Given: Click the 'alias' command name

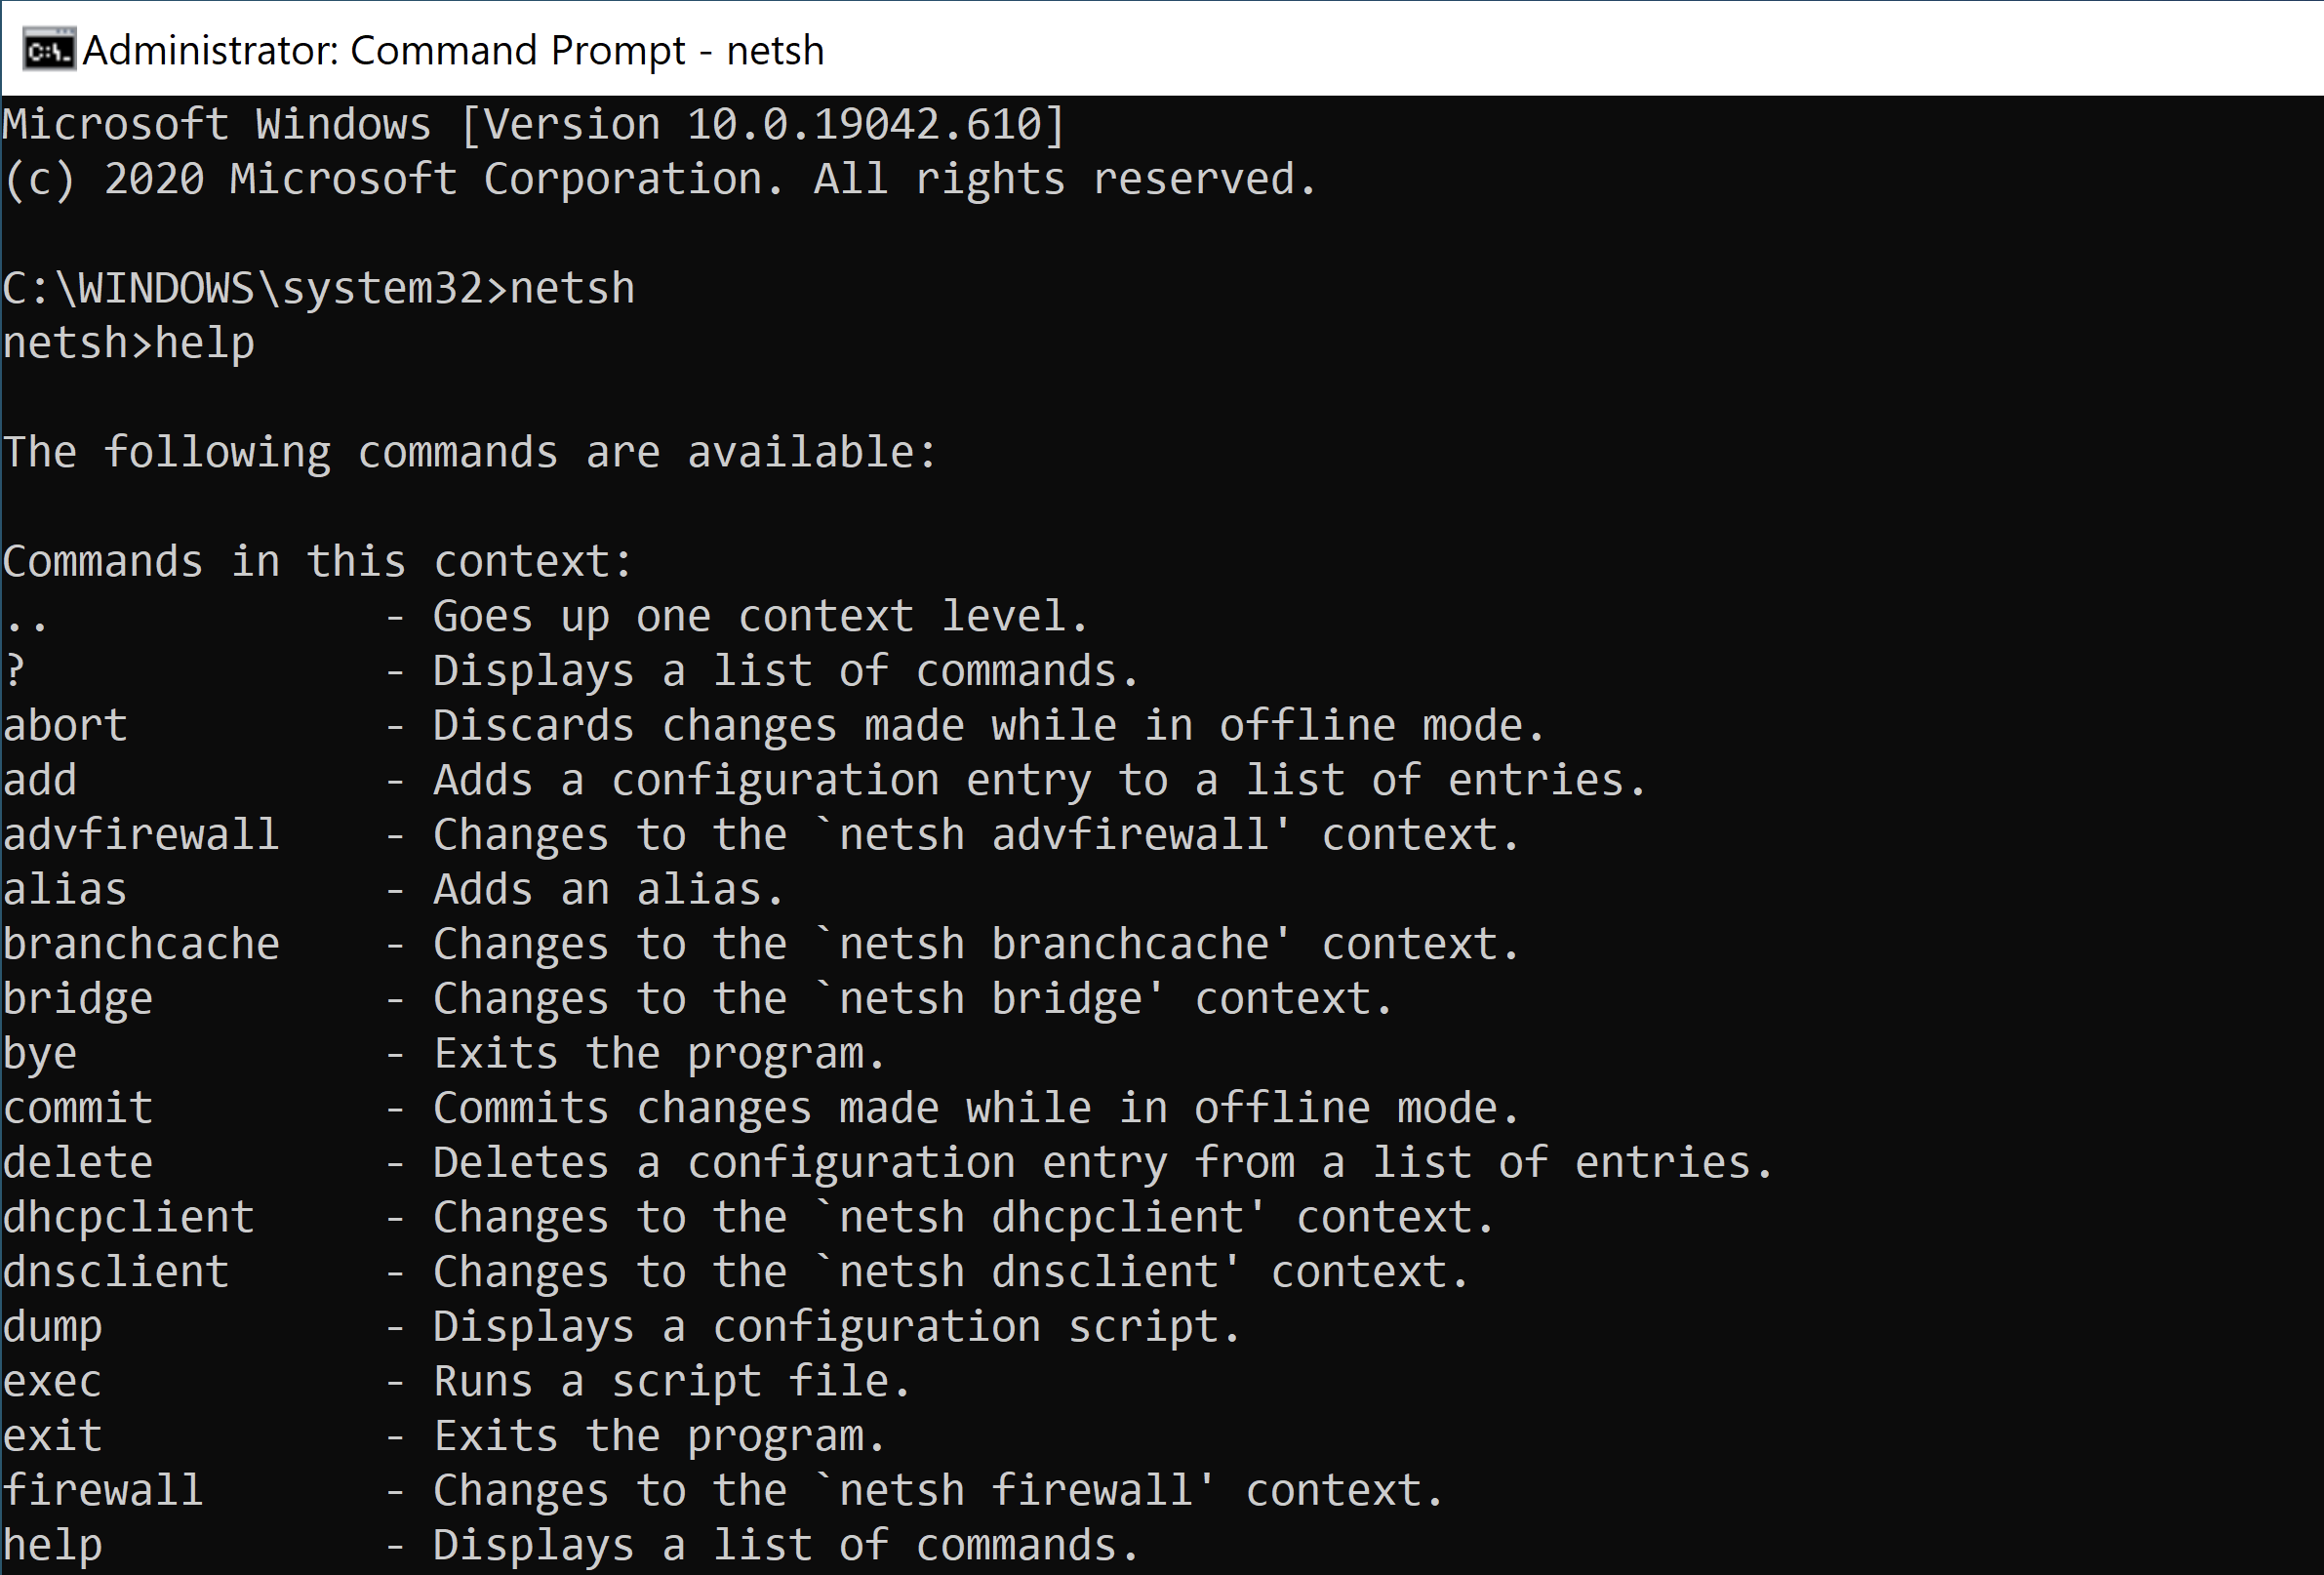Looking at the screenshot, I should click(x=65, y=889).
